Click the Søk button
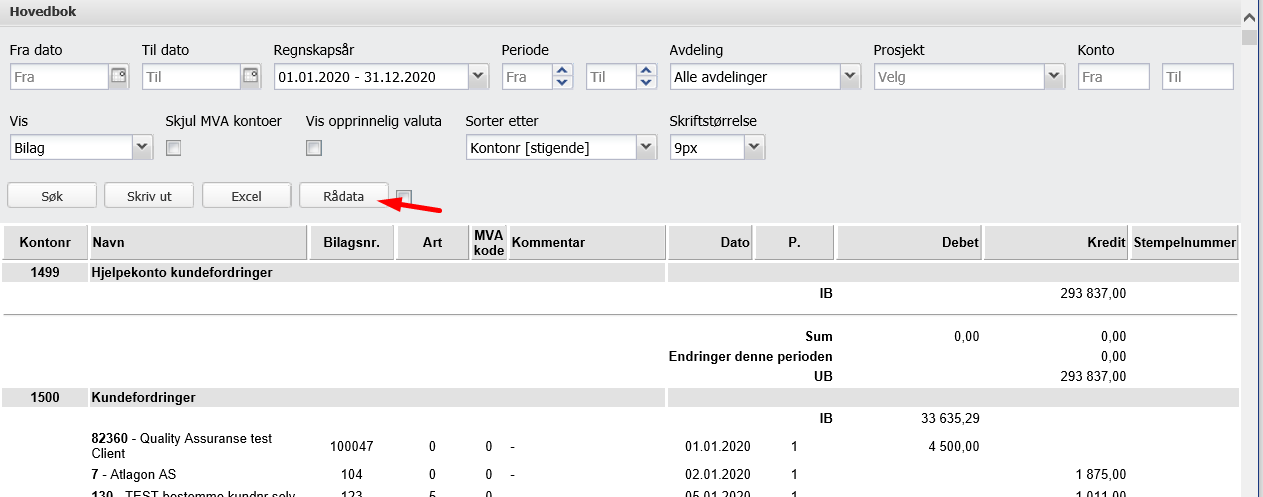The image size is (1263, 497). [52, 196]
